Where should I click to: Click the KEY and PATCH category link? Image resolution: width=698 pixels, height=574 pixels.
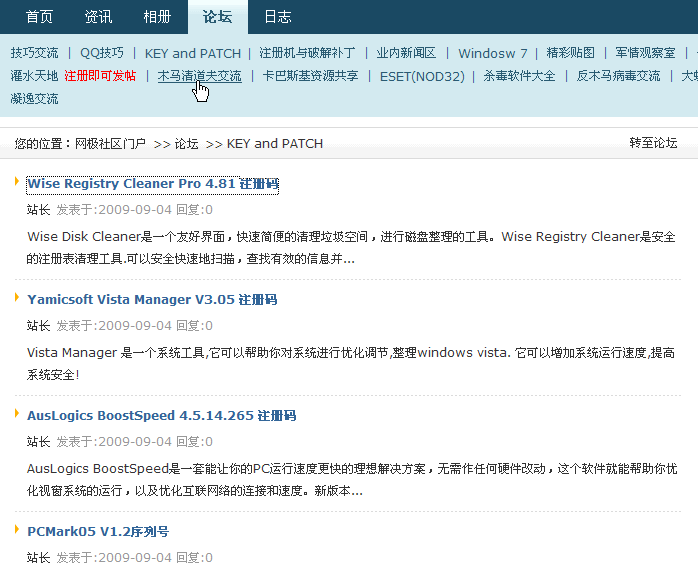pyautogui.click(x=193, y=53)
